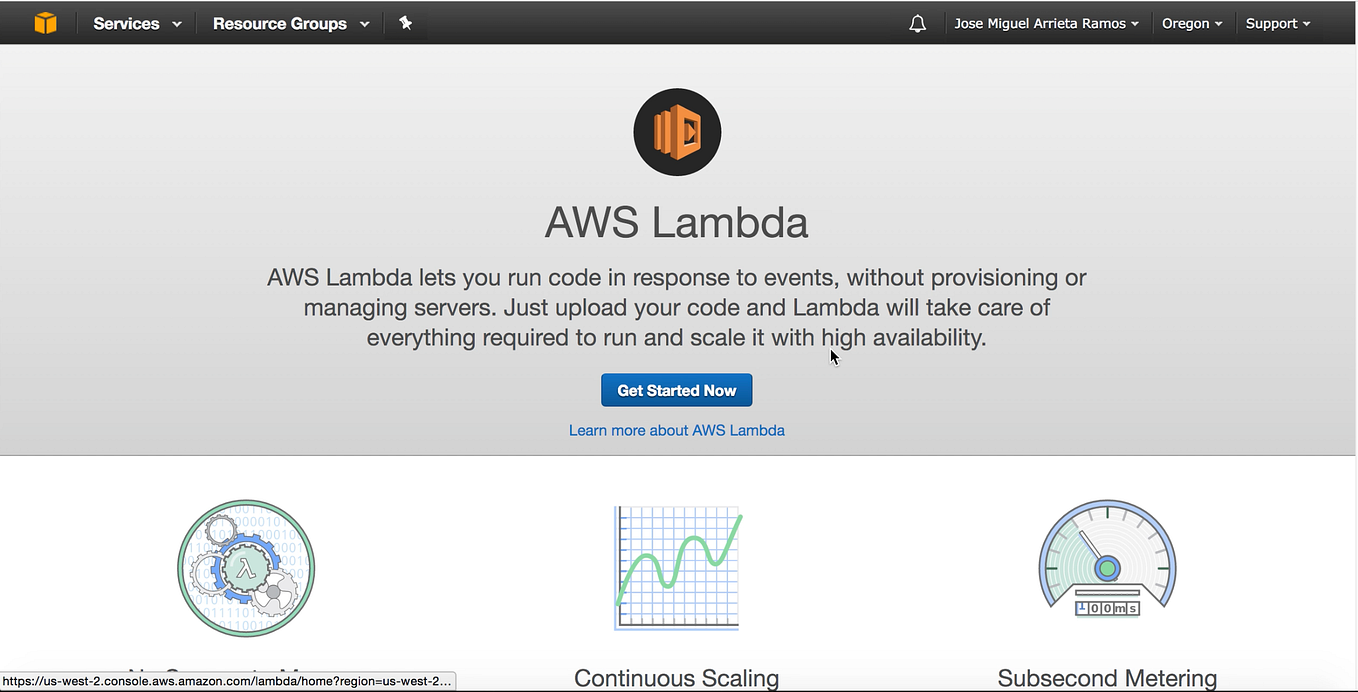Select the Subsecond Metering gauge icon

(1107, 560)
